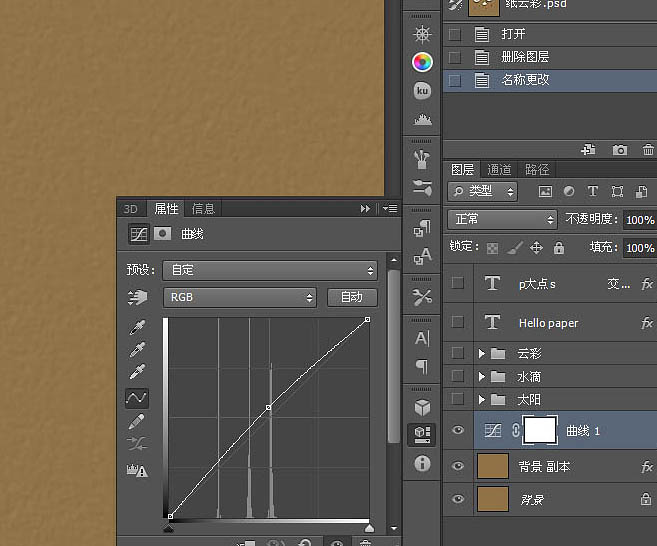Toggle history source box for 打开
The image size is (657, 546).
[x=455, y=34]
